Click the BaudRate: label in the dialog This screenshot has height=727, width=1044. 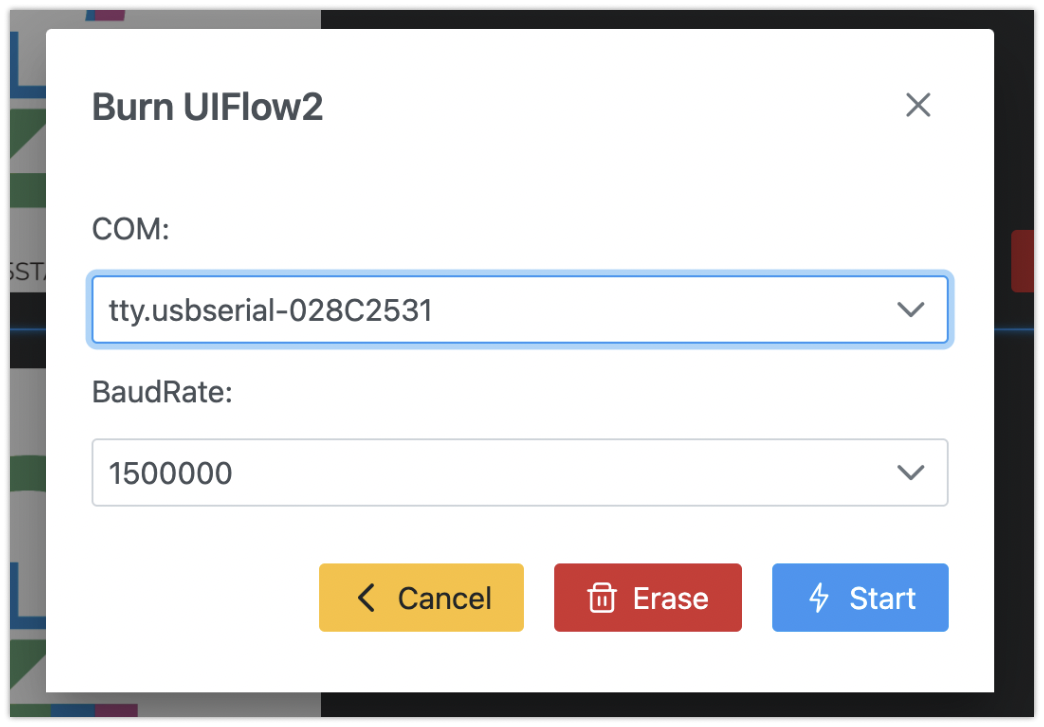tap(162, 392)
